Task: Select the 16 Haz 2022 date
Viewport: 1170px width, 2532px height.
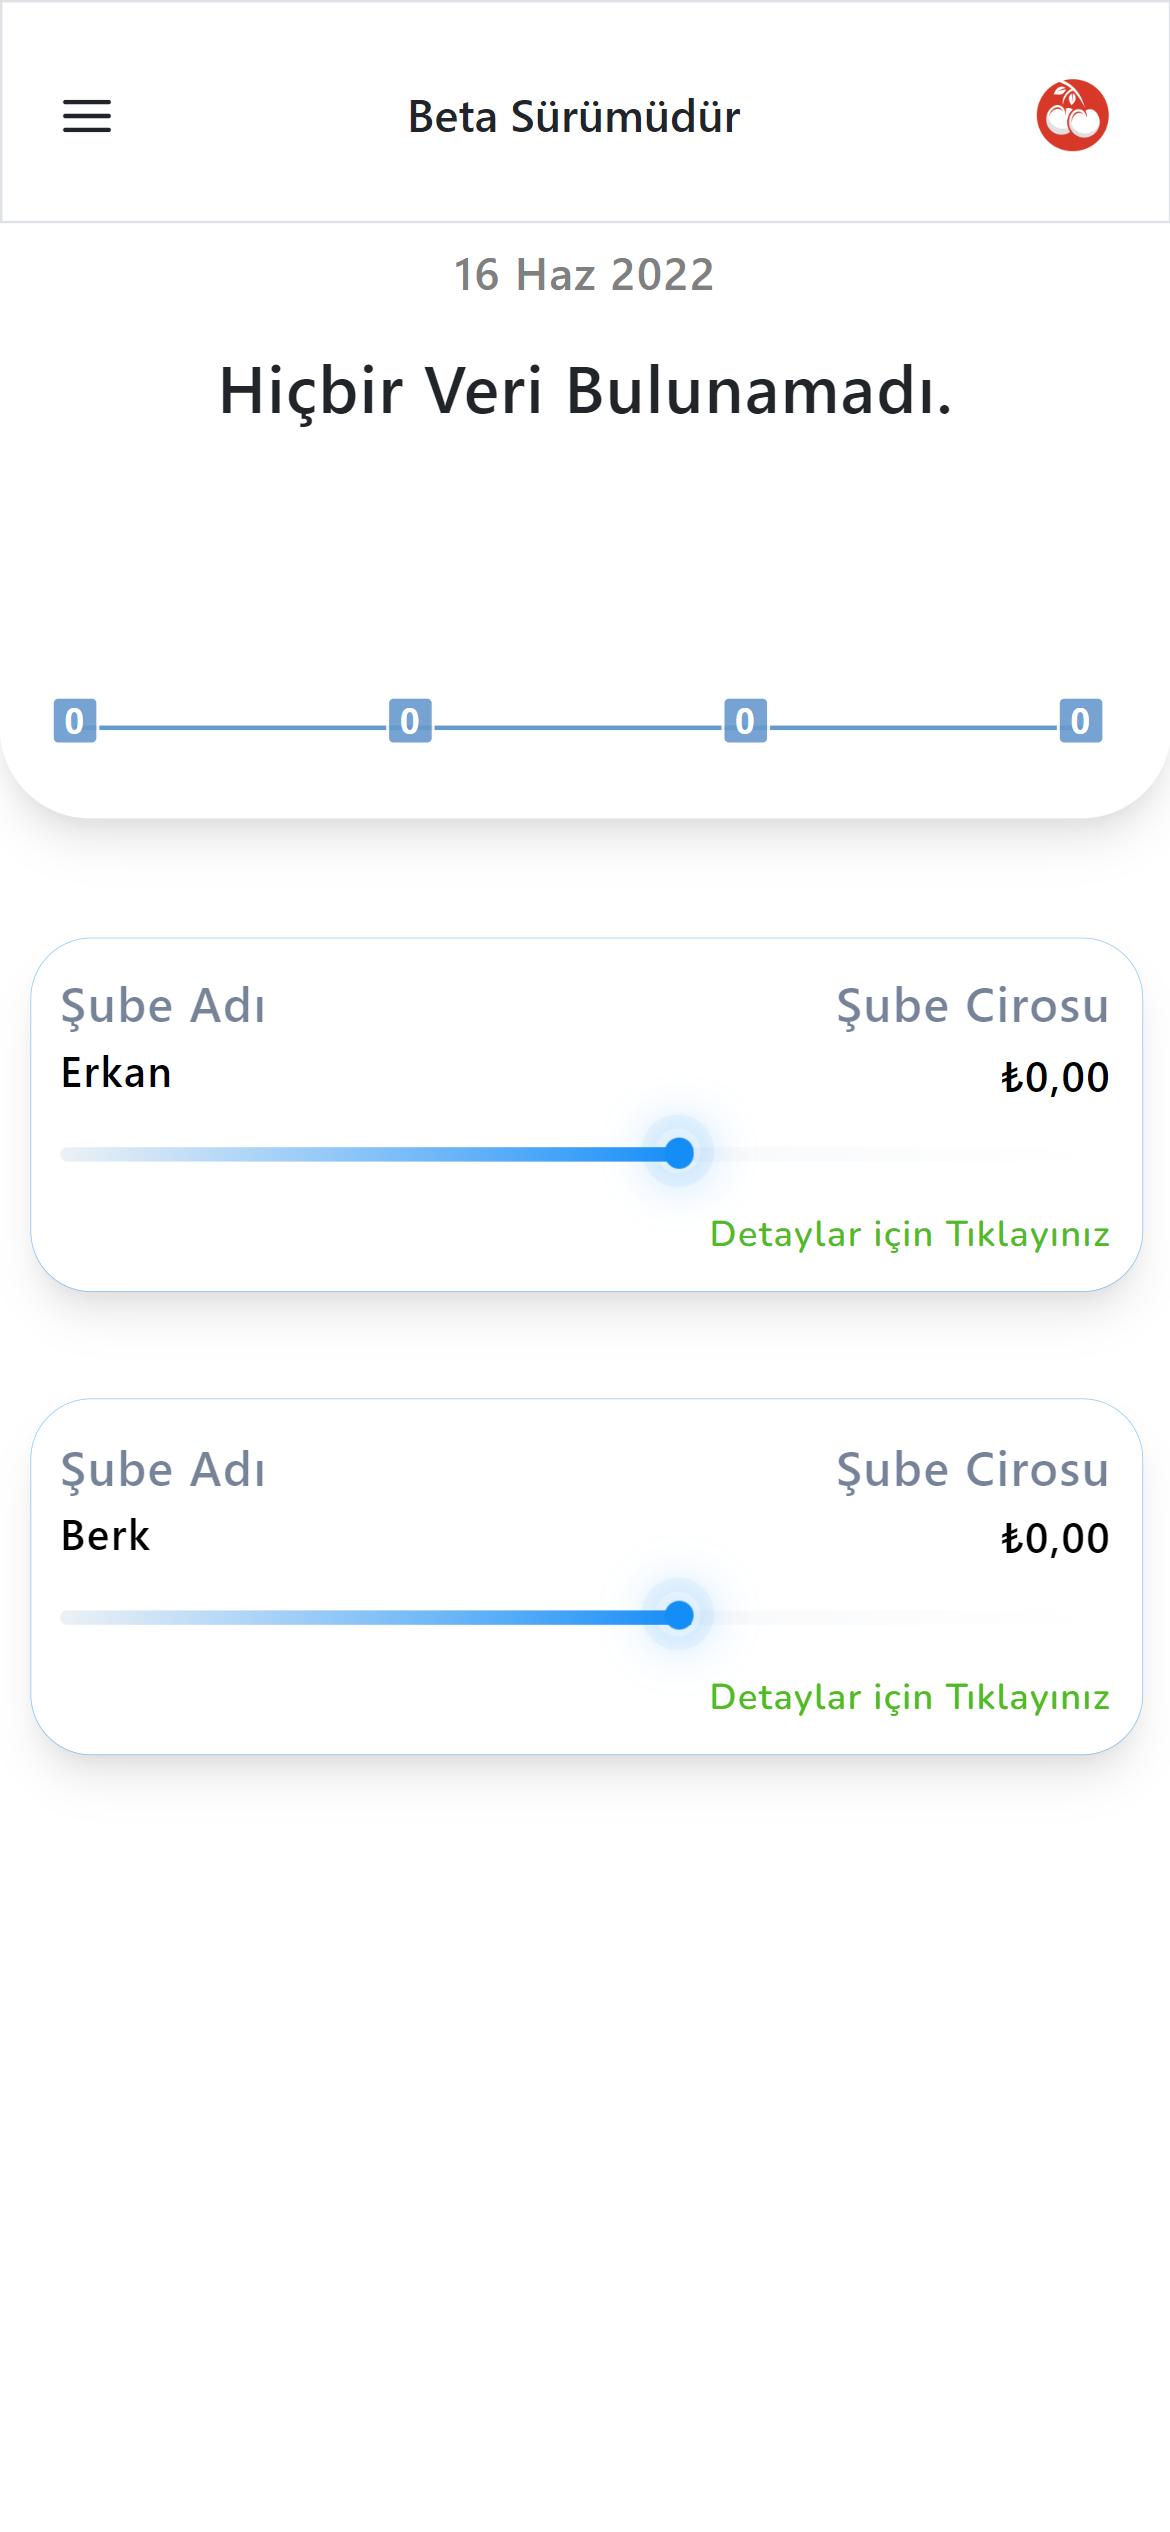Action: 584,275
